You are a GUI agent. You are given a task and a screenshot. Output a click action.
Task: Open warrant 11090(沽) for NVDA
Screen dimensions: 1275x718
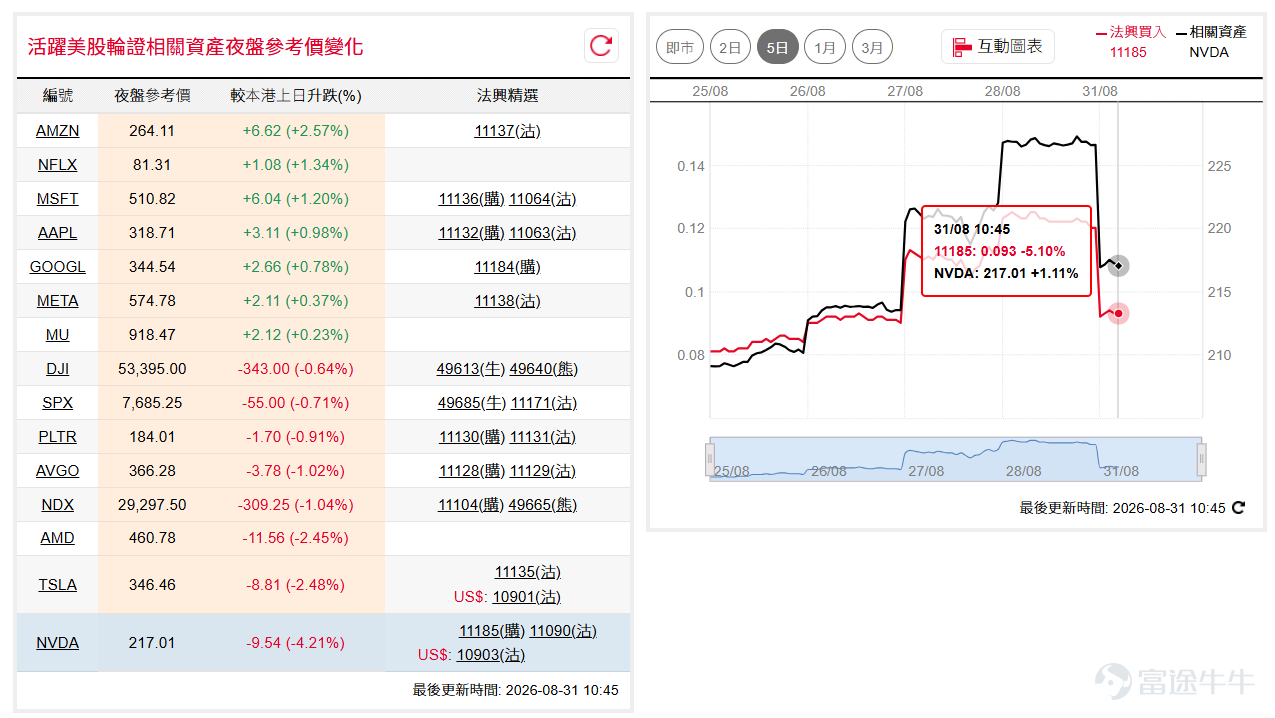coord(563,631)
